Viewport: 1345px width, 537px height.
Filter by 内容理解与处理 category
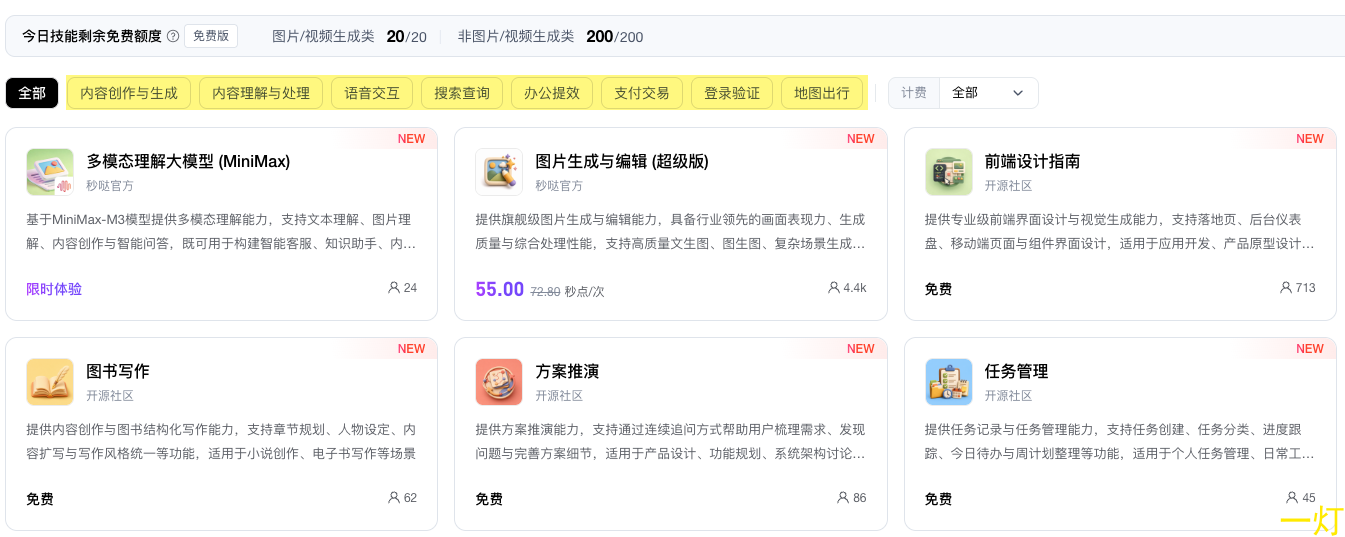[x=261, y=93]
